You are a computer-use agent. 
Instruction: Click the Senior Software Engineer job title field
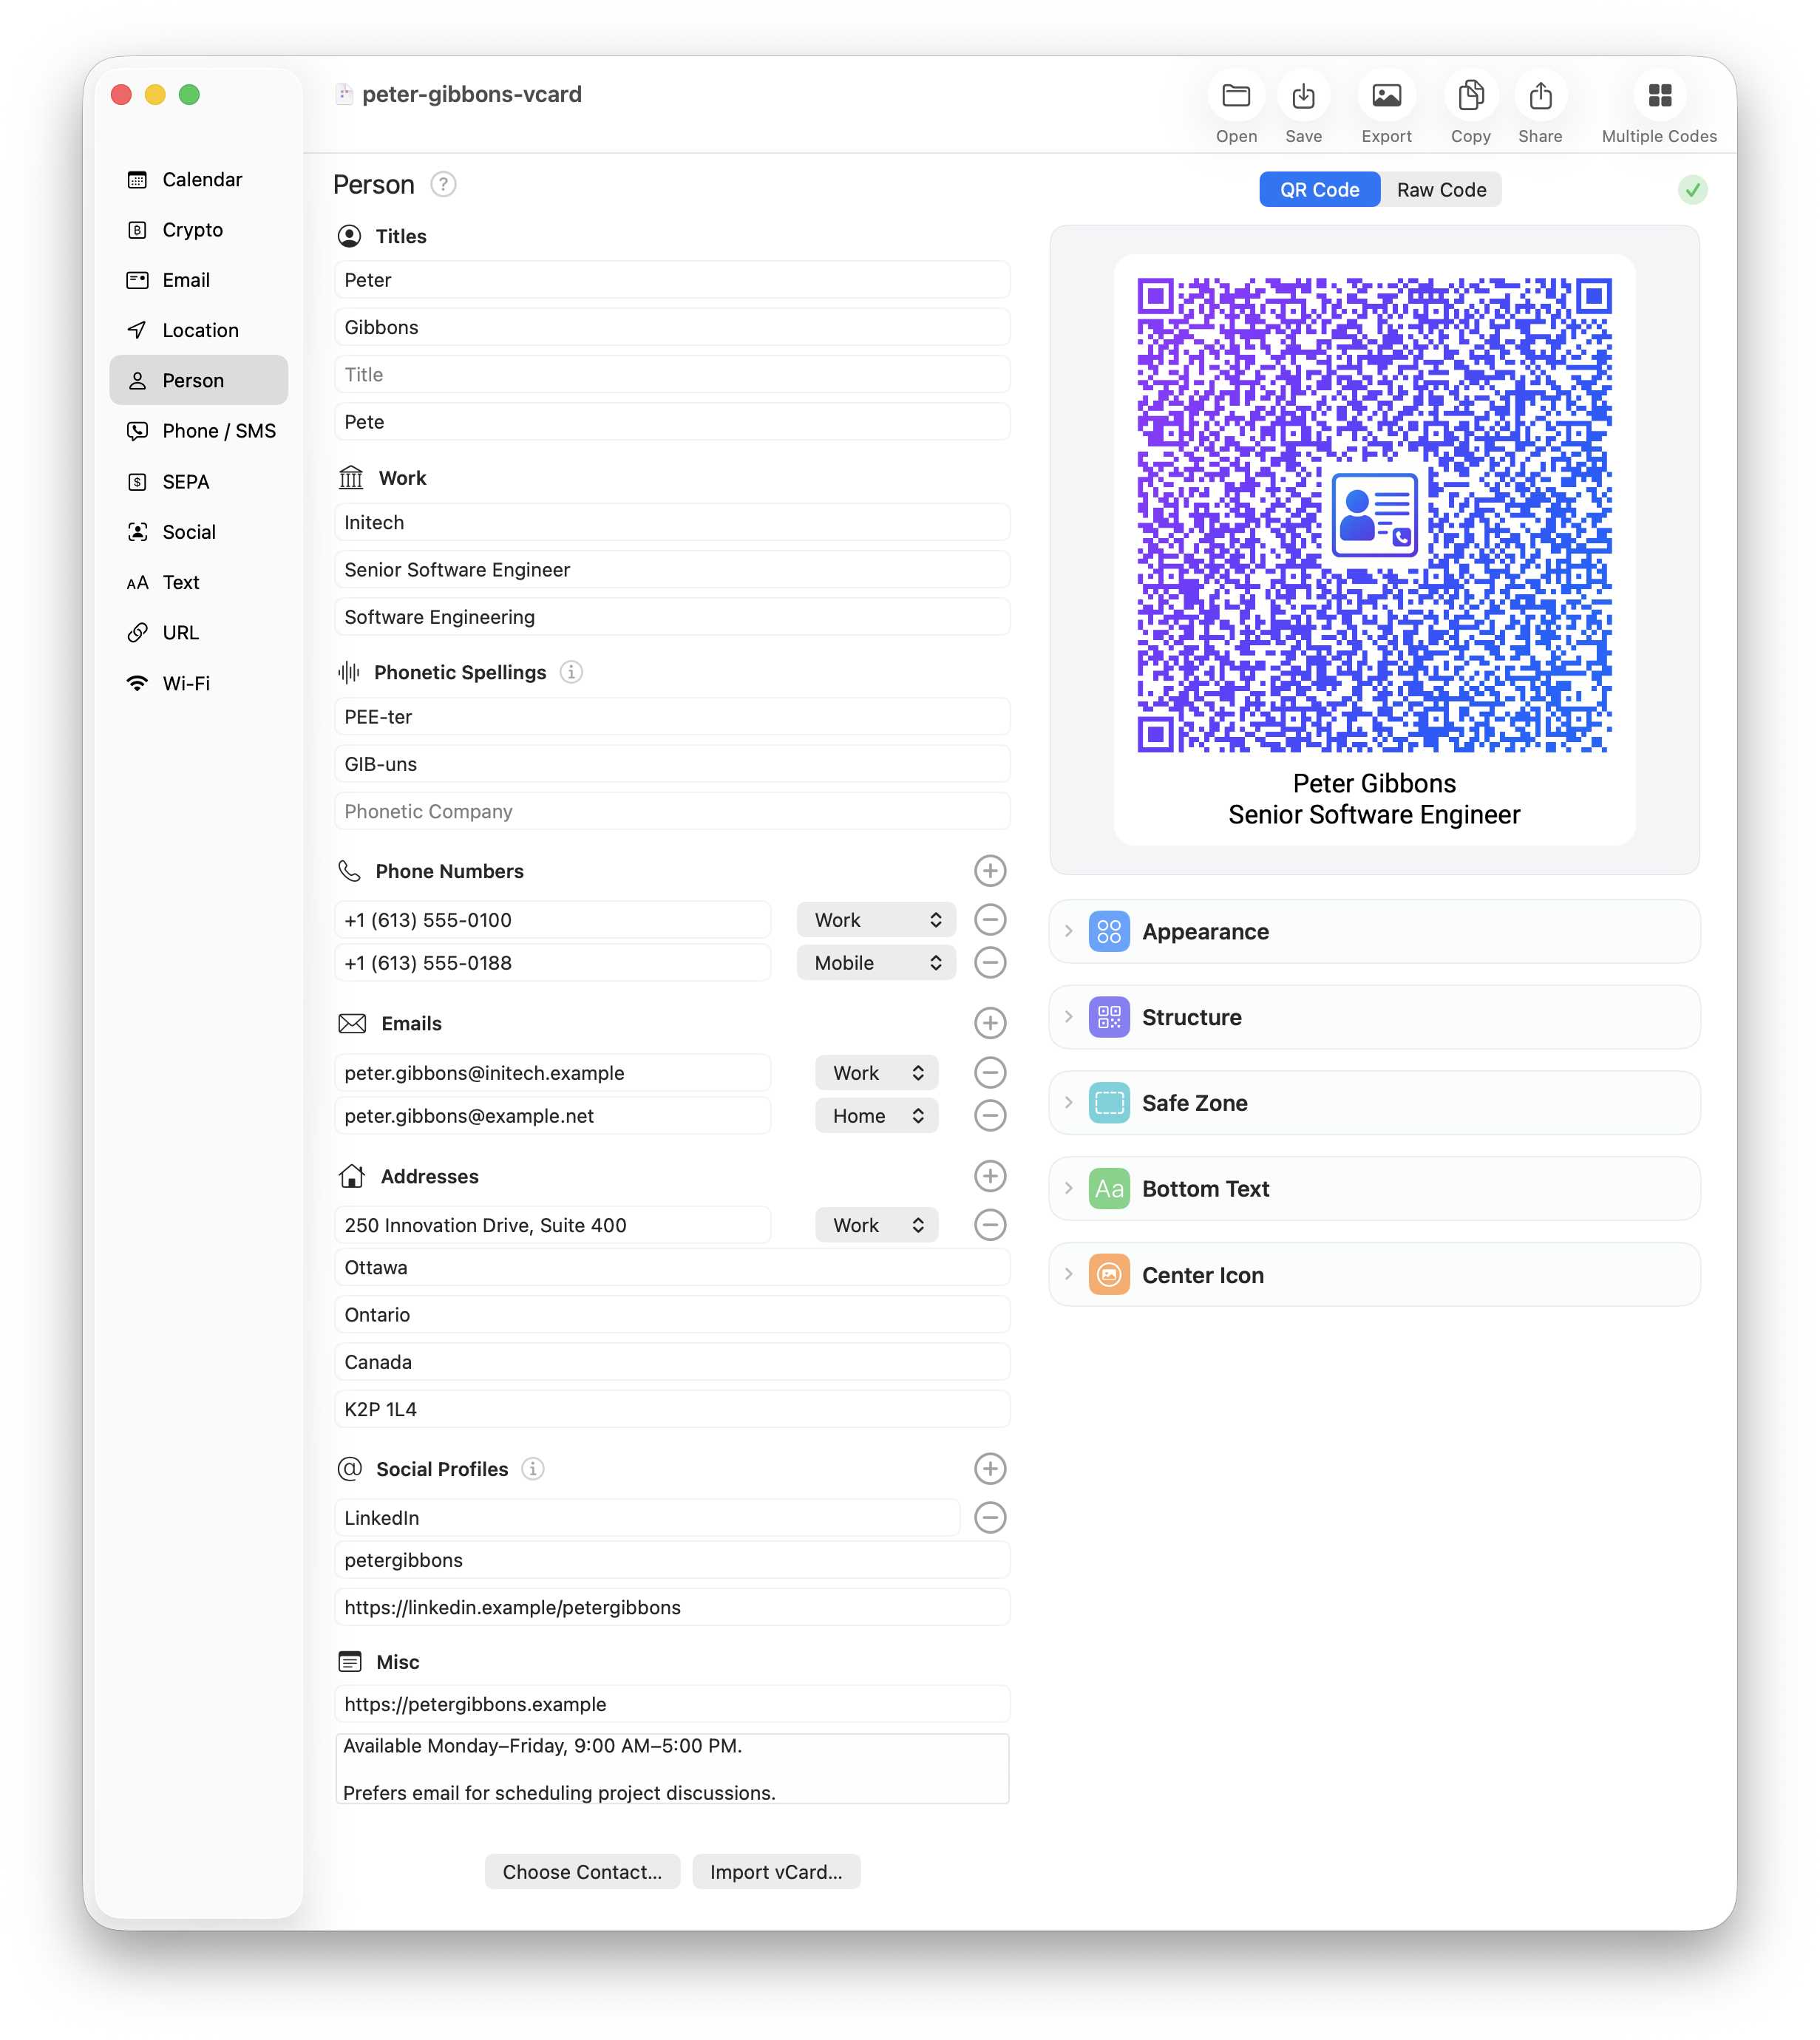click(672, 570)
